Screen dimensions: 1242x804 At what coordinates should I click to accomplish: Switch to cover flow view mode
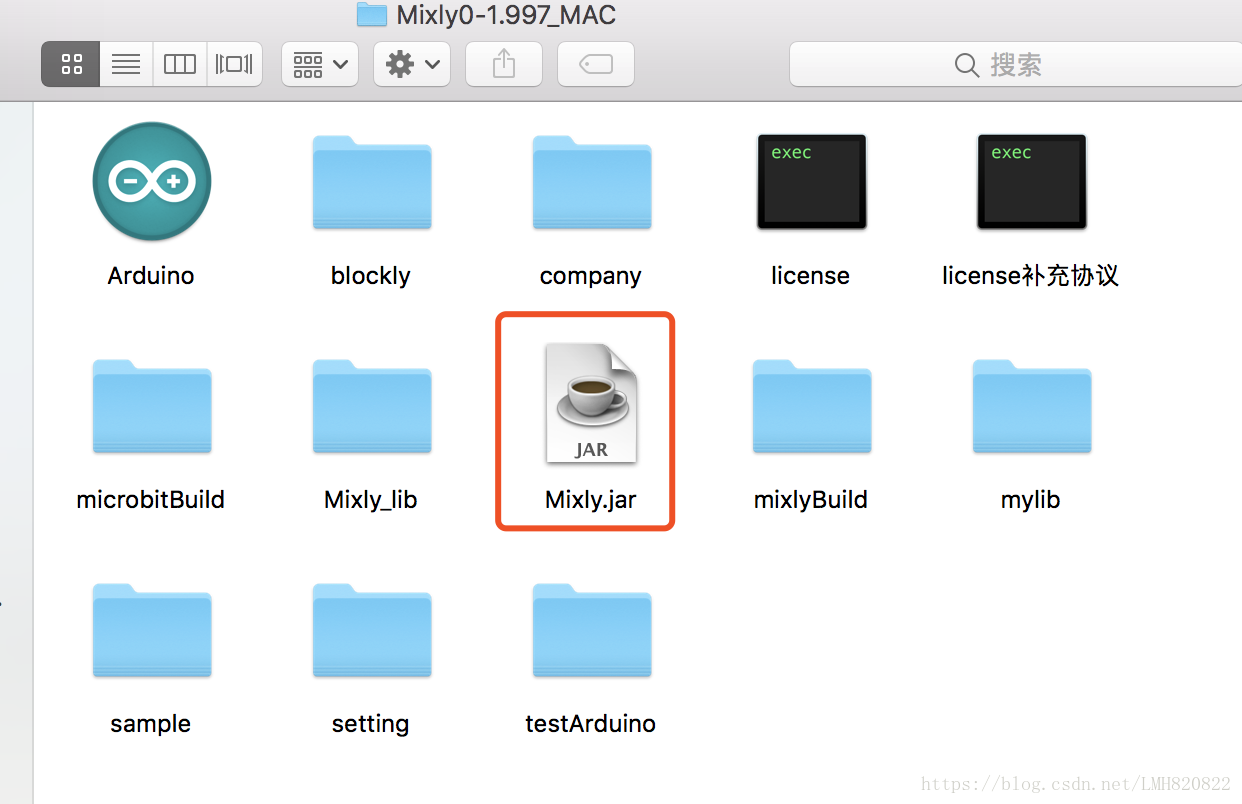[234, 65]
